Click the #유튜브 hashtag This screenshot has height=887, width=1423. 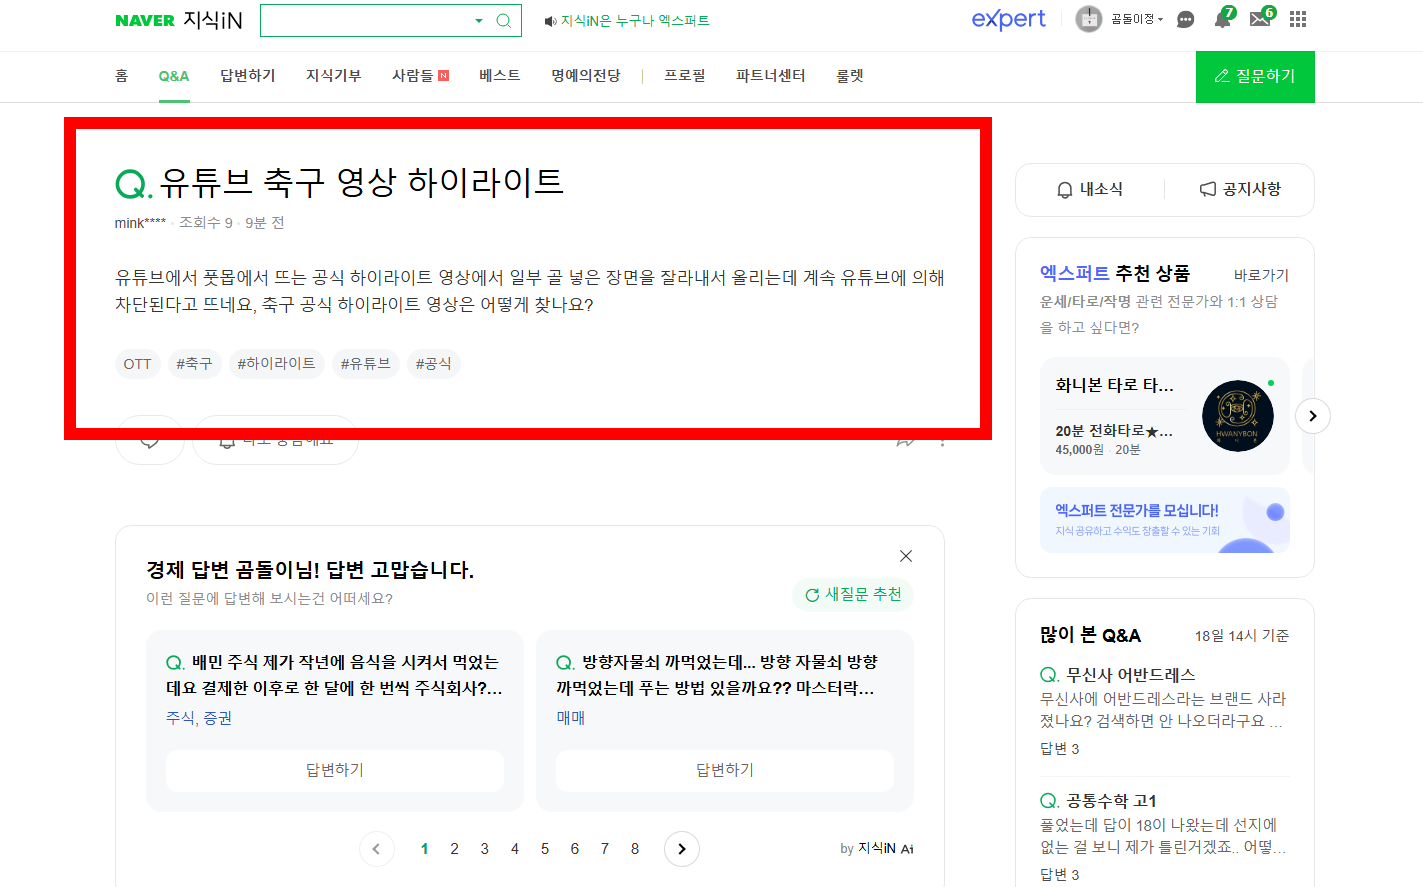[365, 364]
